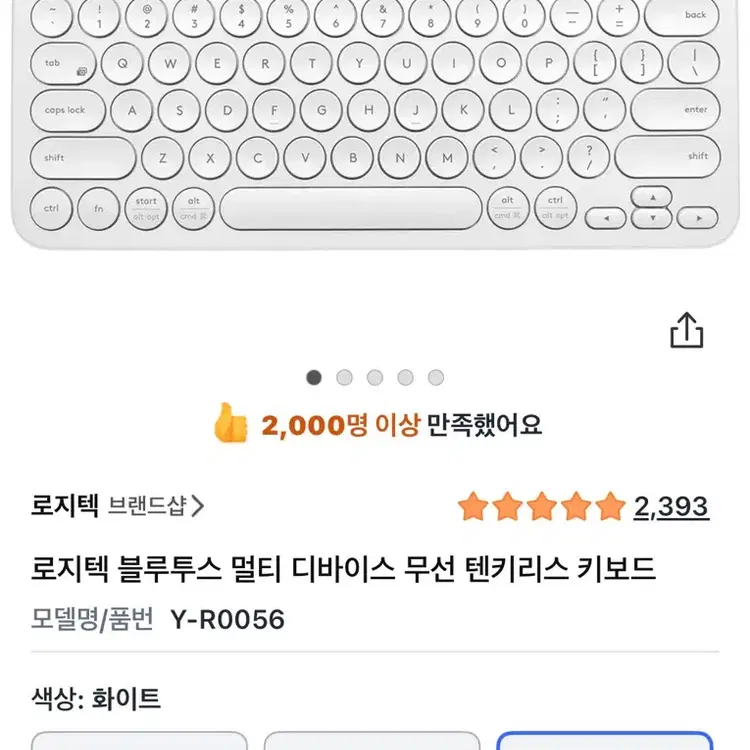Viewport: 750px width, 750px height.
Task: Select the highlighted blue-bordered color option
Action: [x=604, y=741]
